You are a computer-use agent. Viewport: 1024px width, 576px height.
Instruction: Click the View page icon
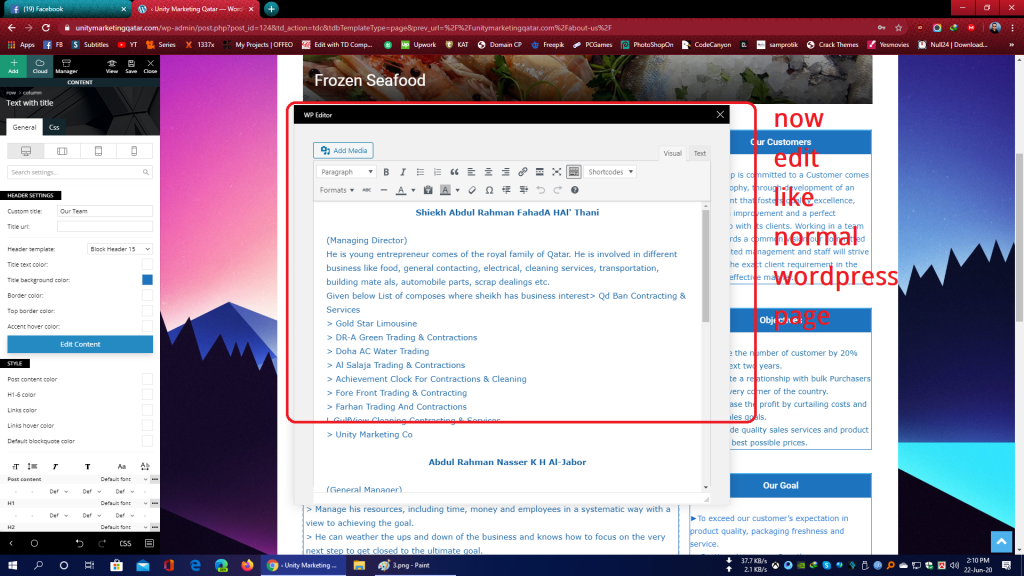click(112, 66)
